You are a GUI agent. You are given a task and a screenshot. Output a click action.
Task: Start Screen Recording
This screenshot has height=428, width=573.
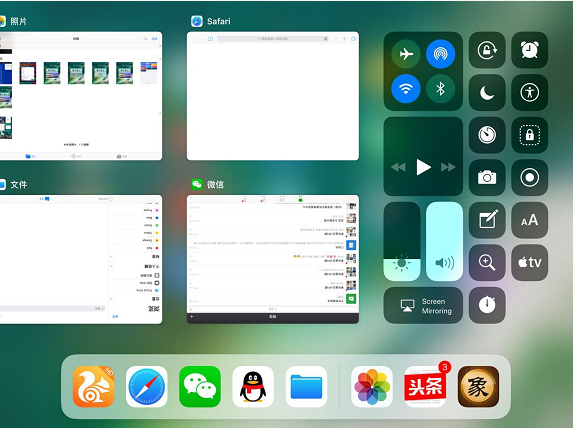click(530, 178)
